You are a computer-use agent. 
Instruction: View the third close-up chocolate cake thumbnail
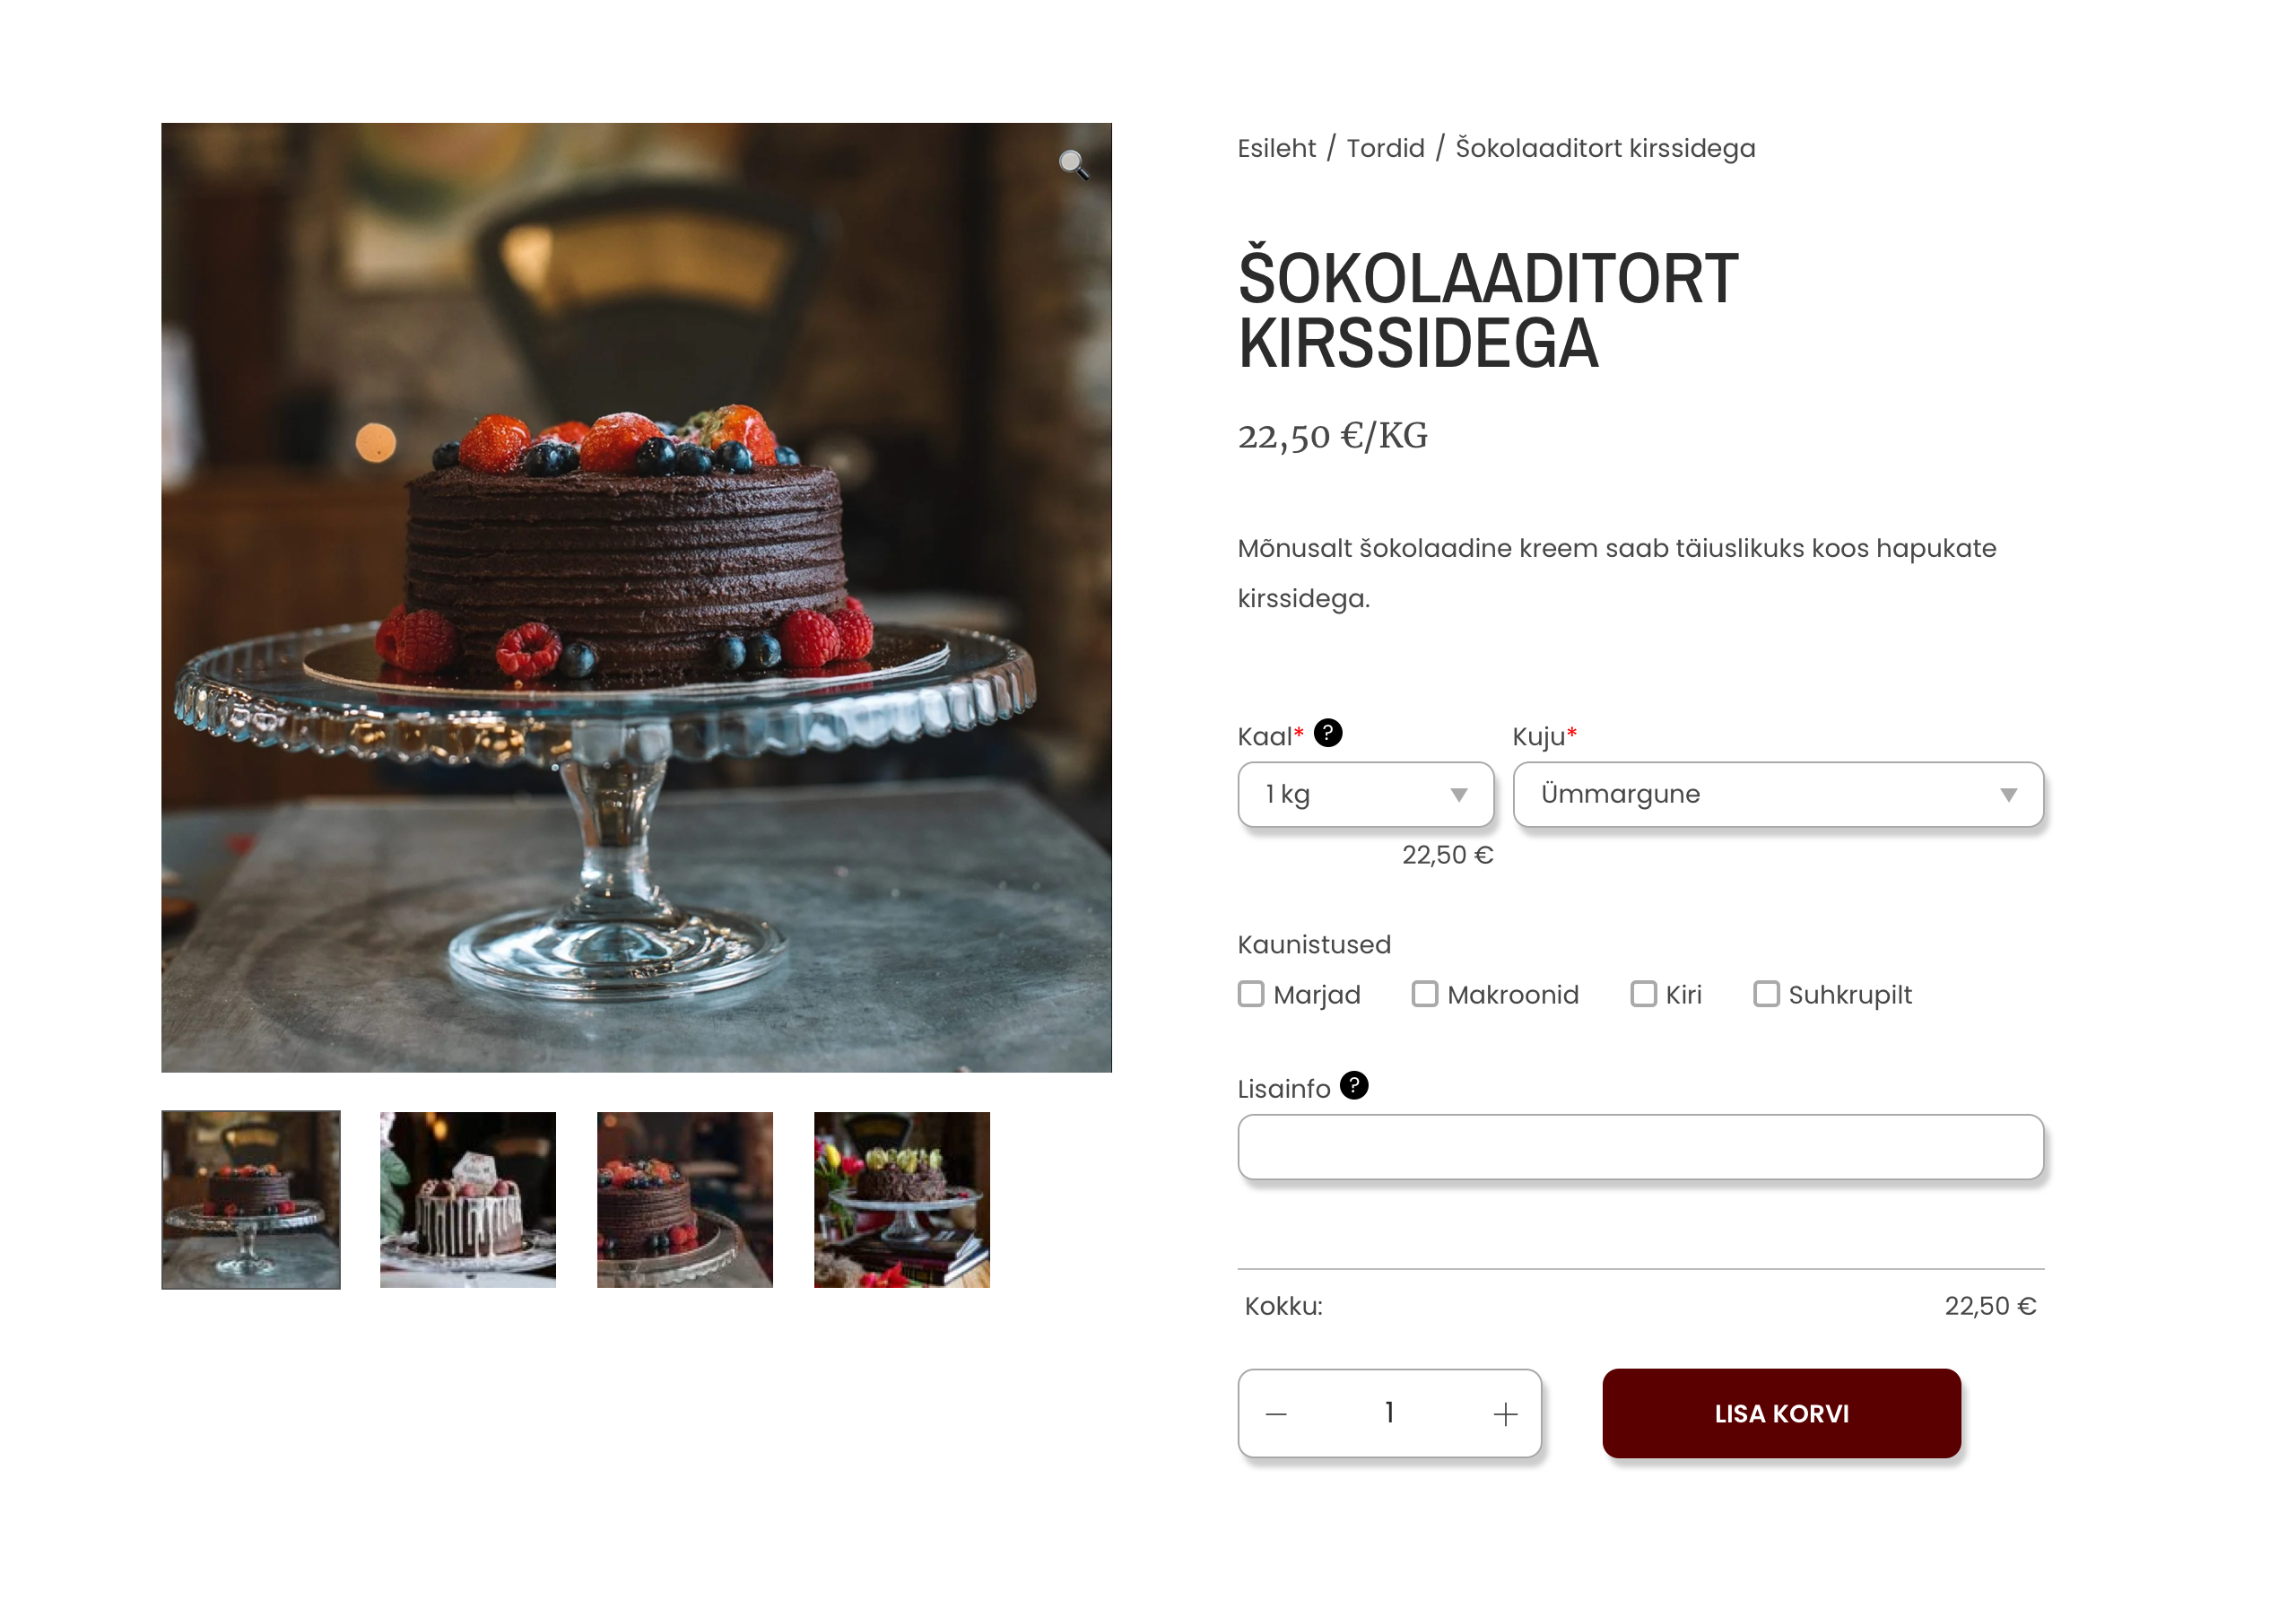coord(685,1200)
